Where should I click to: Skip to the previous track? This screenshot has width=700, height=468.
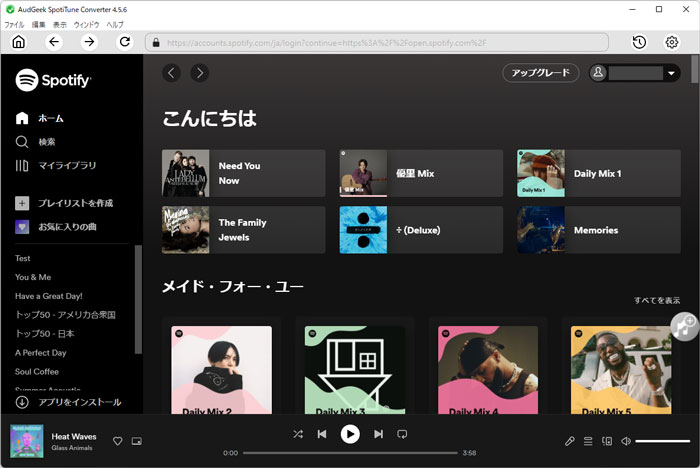point(322,434)
